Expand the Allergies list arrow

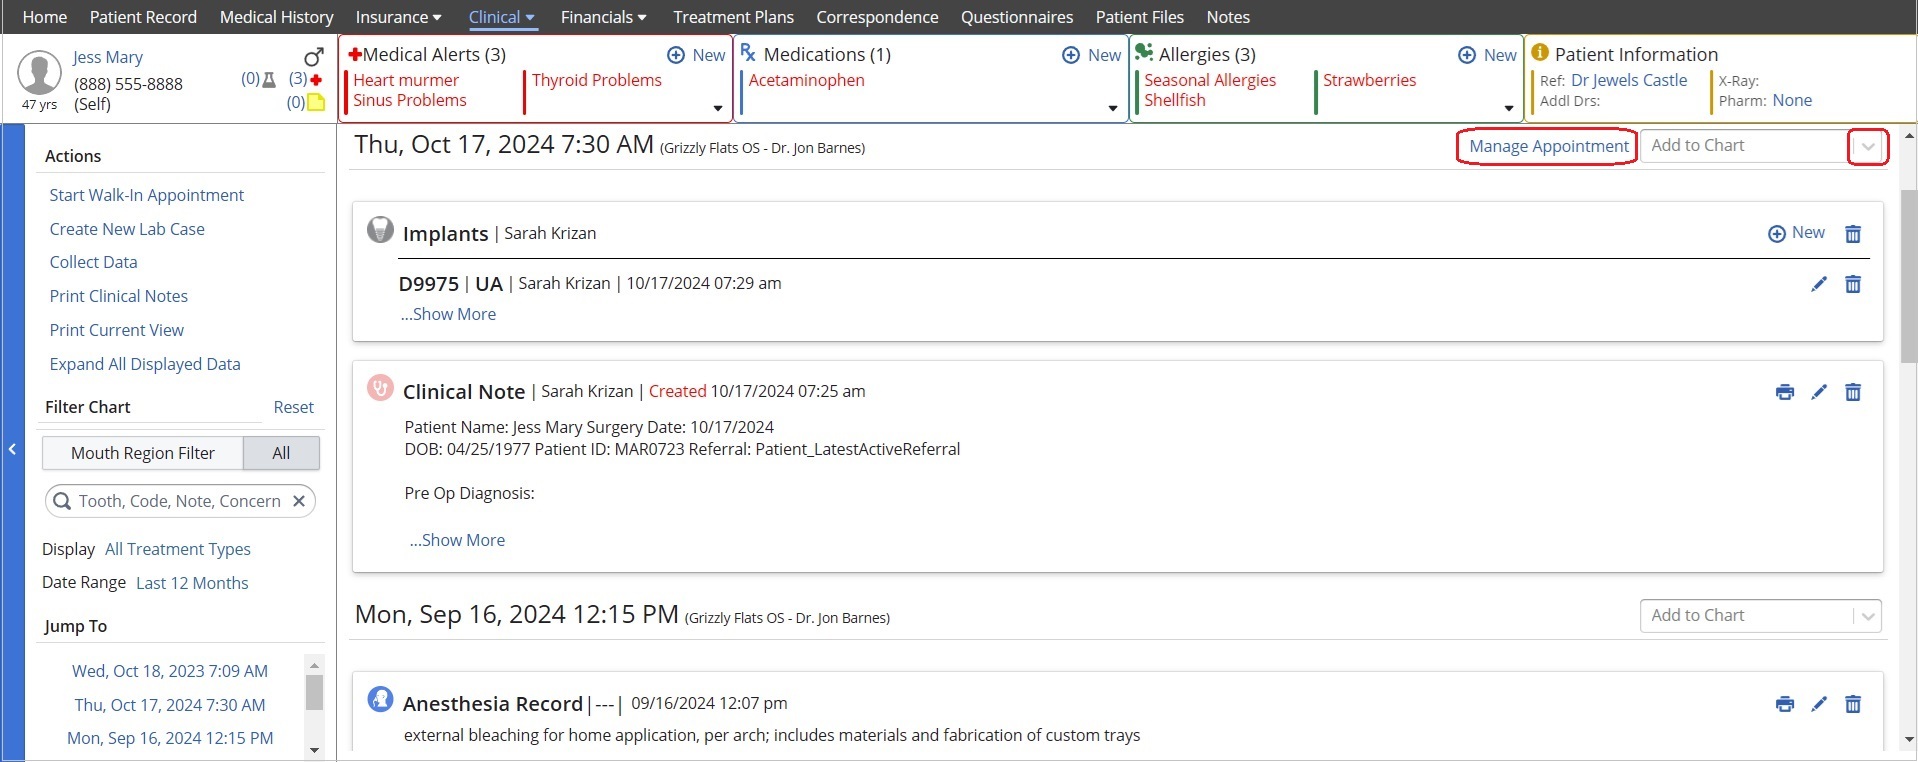click(x=1508, y=108)
